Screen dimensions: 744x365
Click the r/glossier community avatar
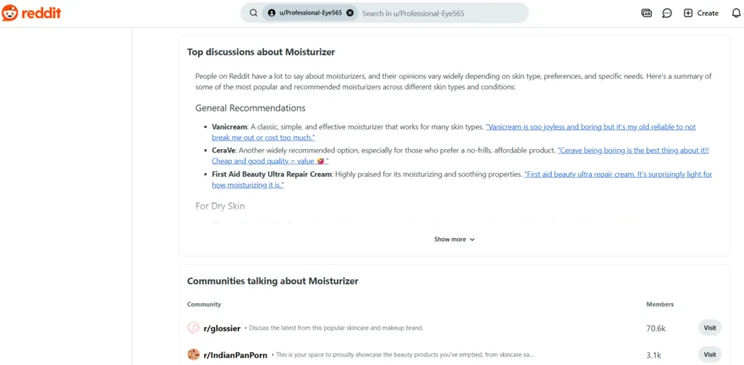click(x=193, y=328)
